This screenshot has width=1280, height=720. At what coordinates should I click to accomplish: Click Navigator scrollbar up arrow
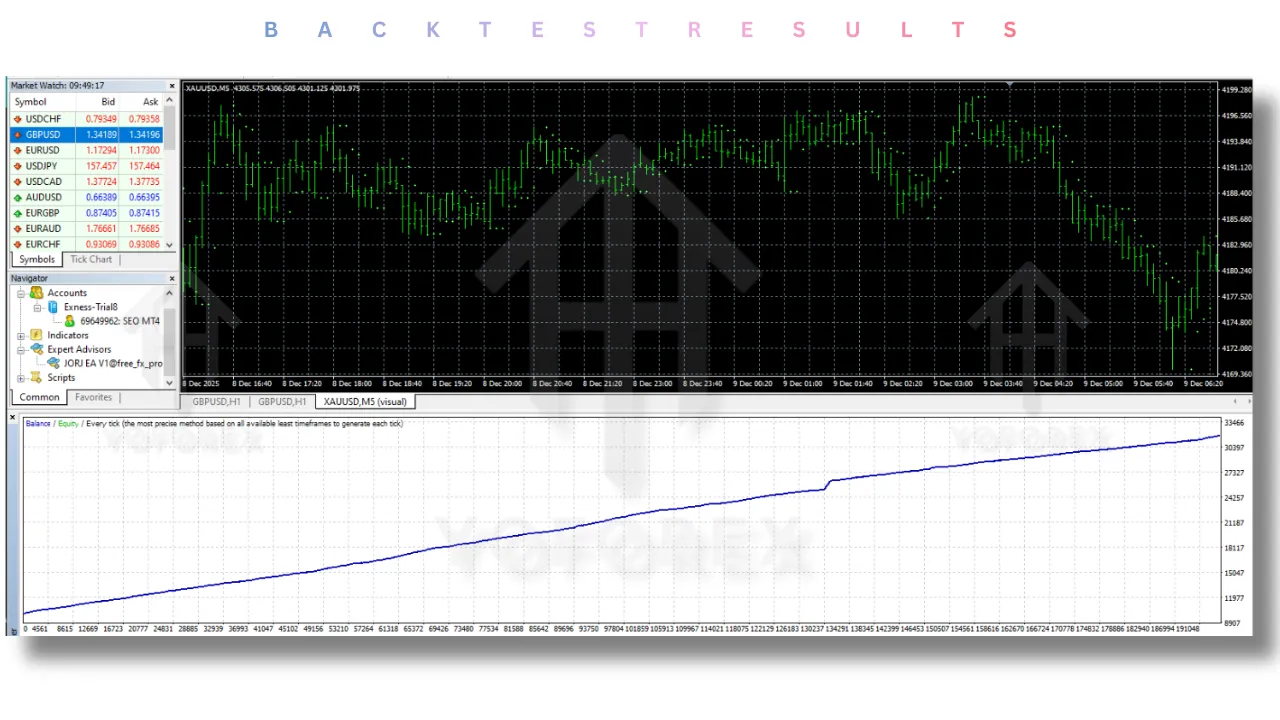click(169, 293)
